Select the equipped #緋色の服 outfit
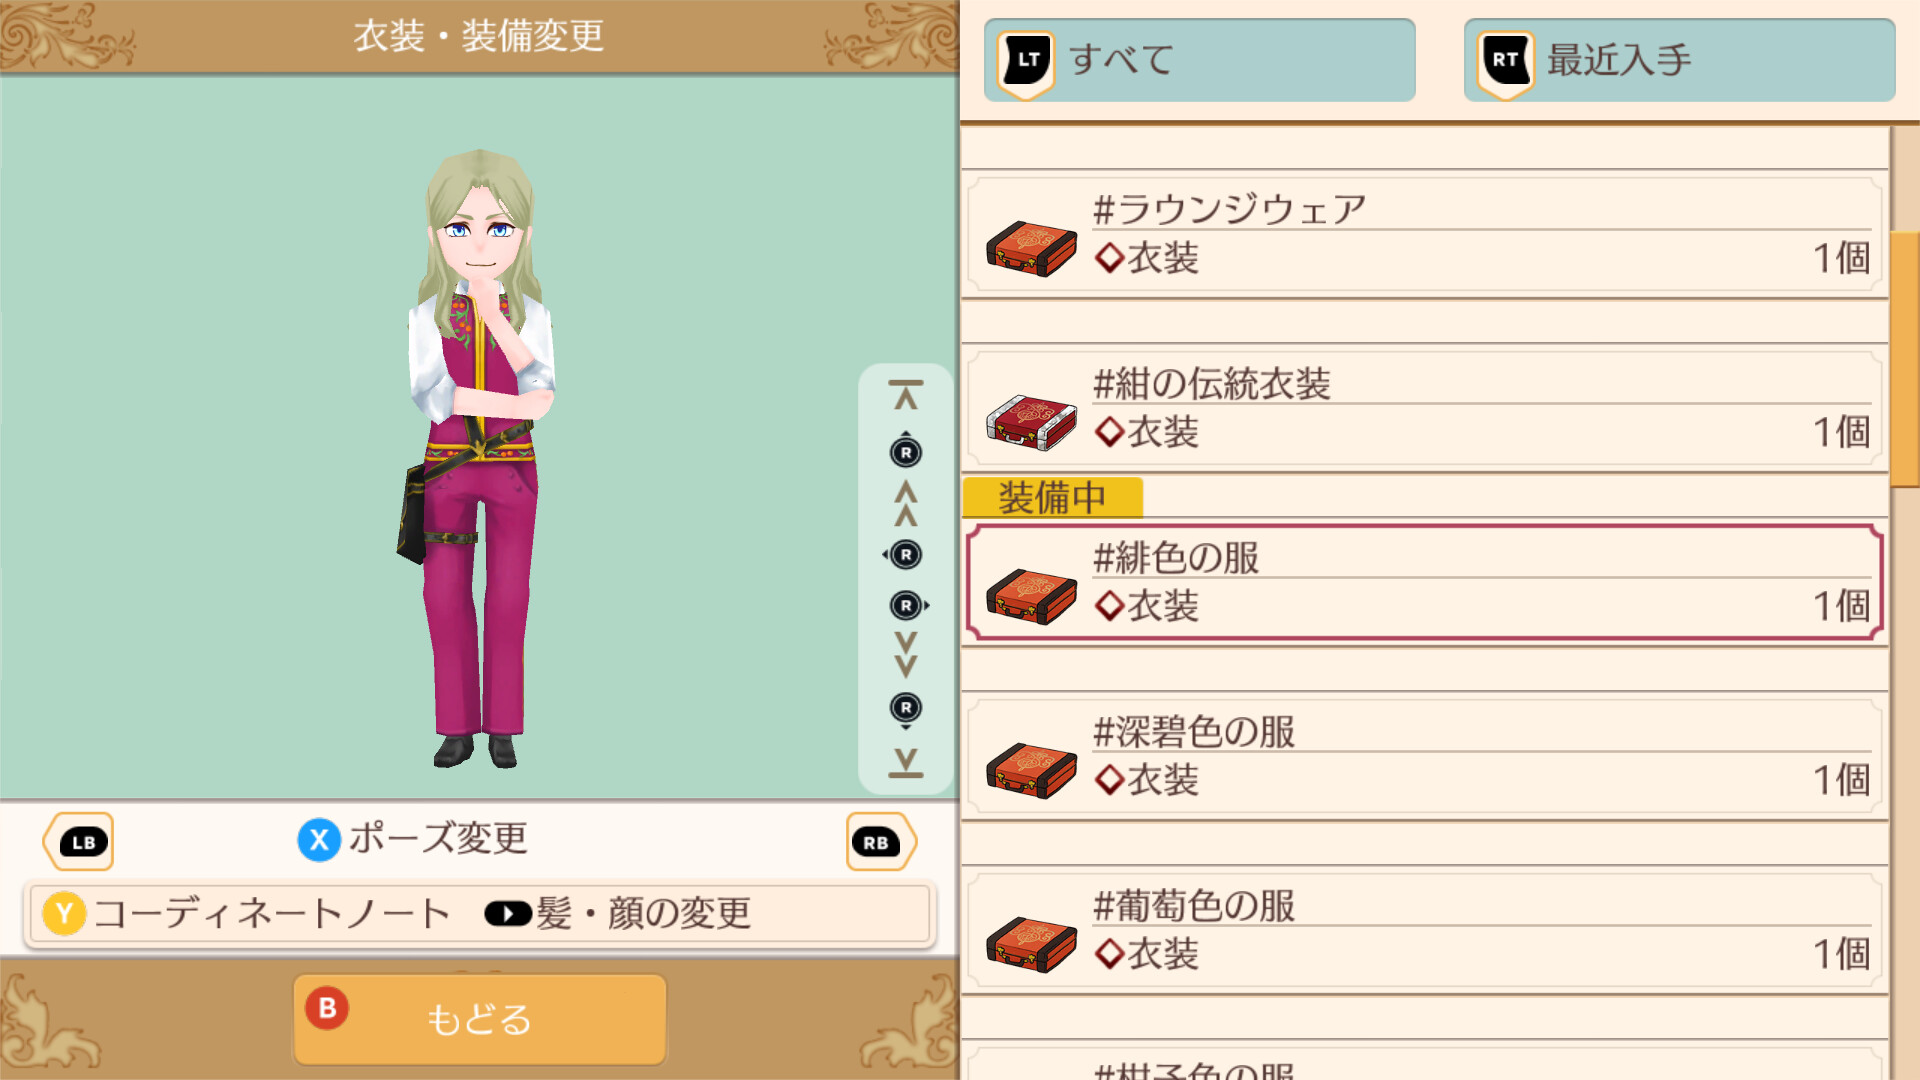 click(1424, 583)
